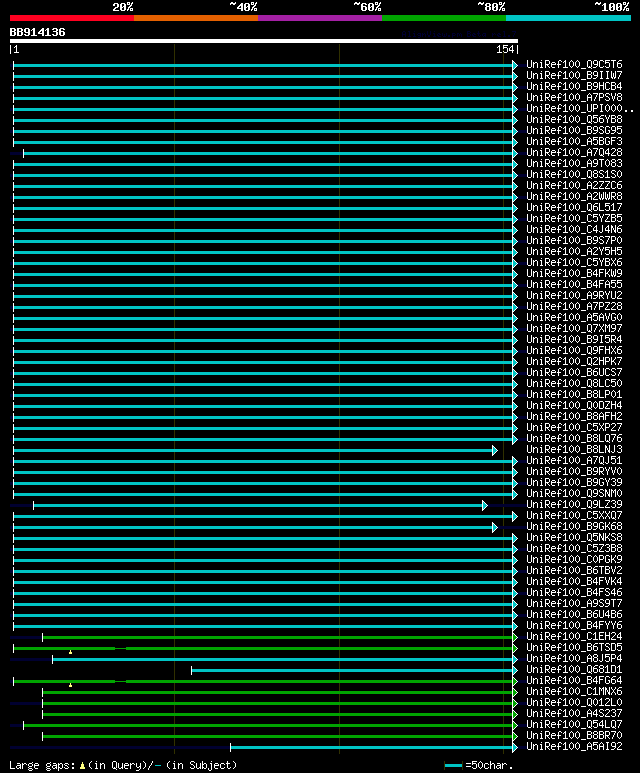Image resolution: width=640 pixels, height=773 pixels.
Task: Select the UniRef100_B9S7P0 label
Action: 574,241
